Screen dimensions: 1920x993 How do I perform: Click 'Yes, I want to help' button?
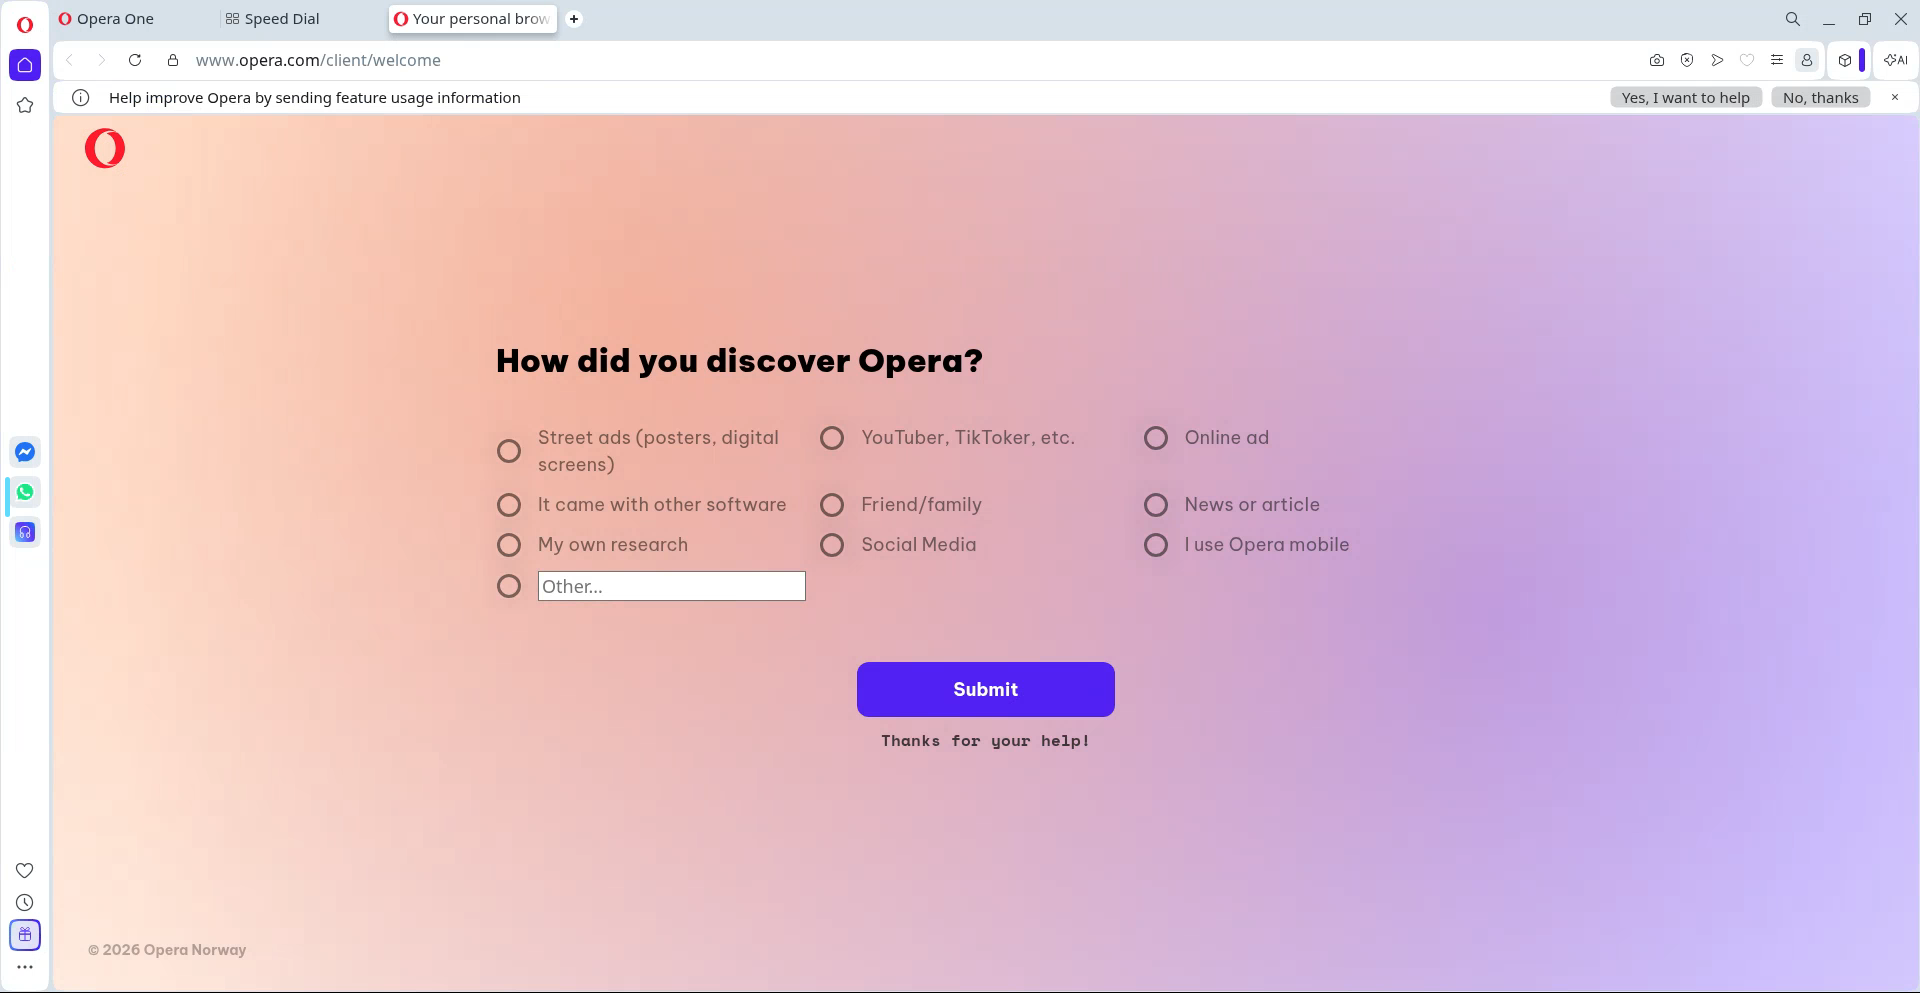click(1686, 98)
